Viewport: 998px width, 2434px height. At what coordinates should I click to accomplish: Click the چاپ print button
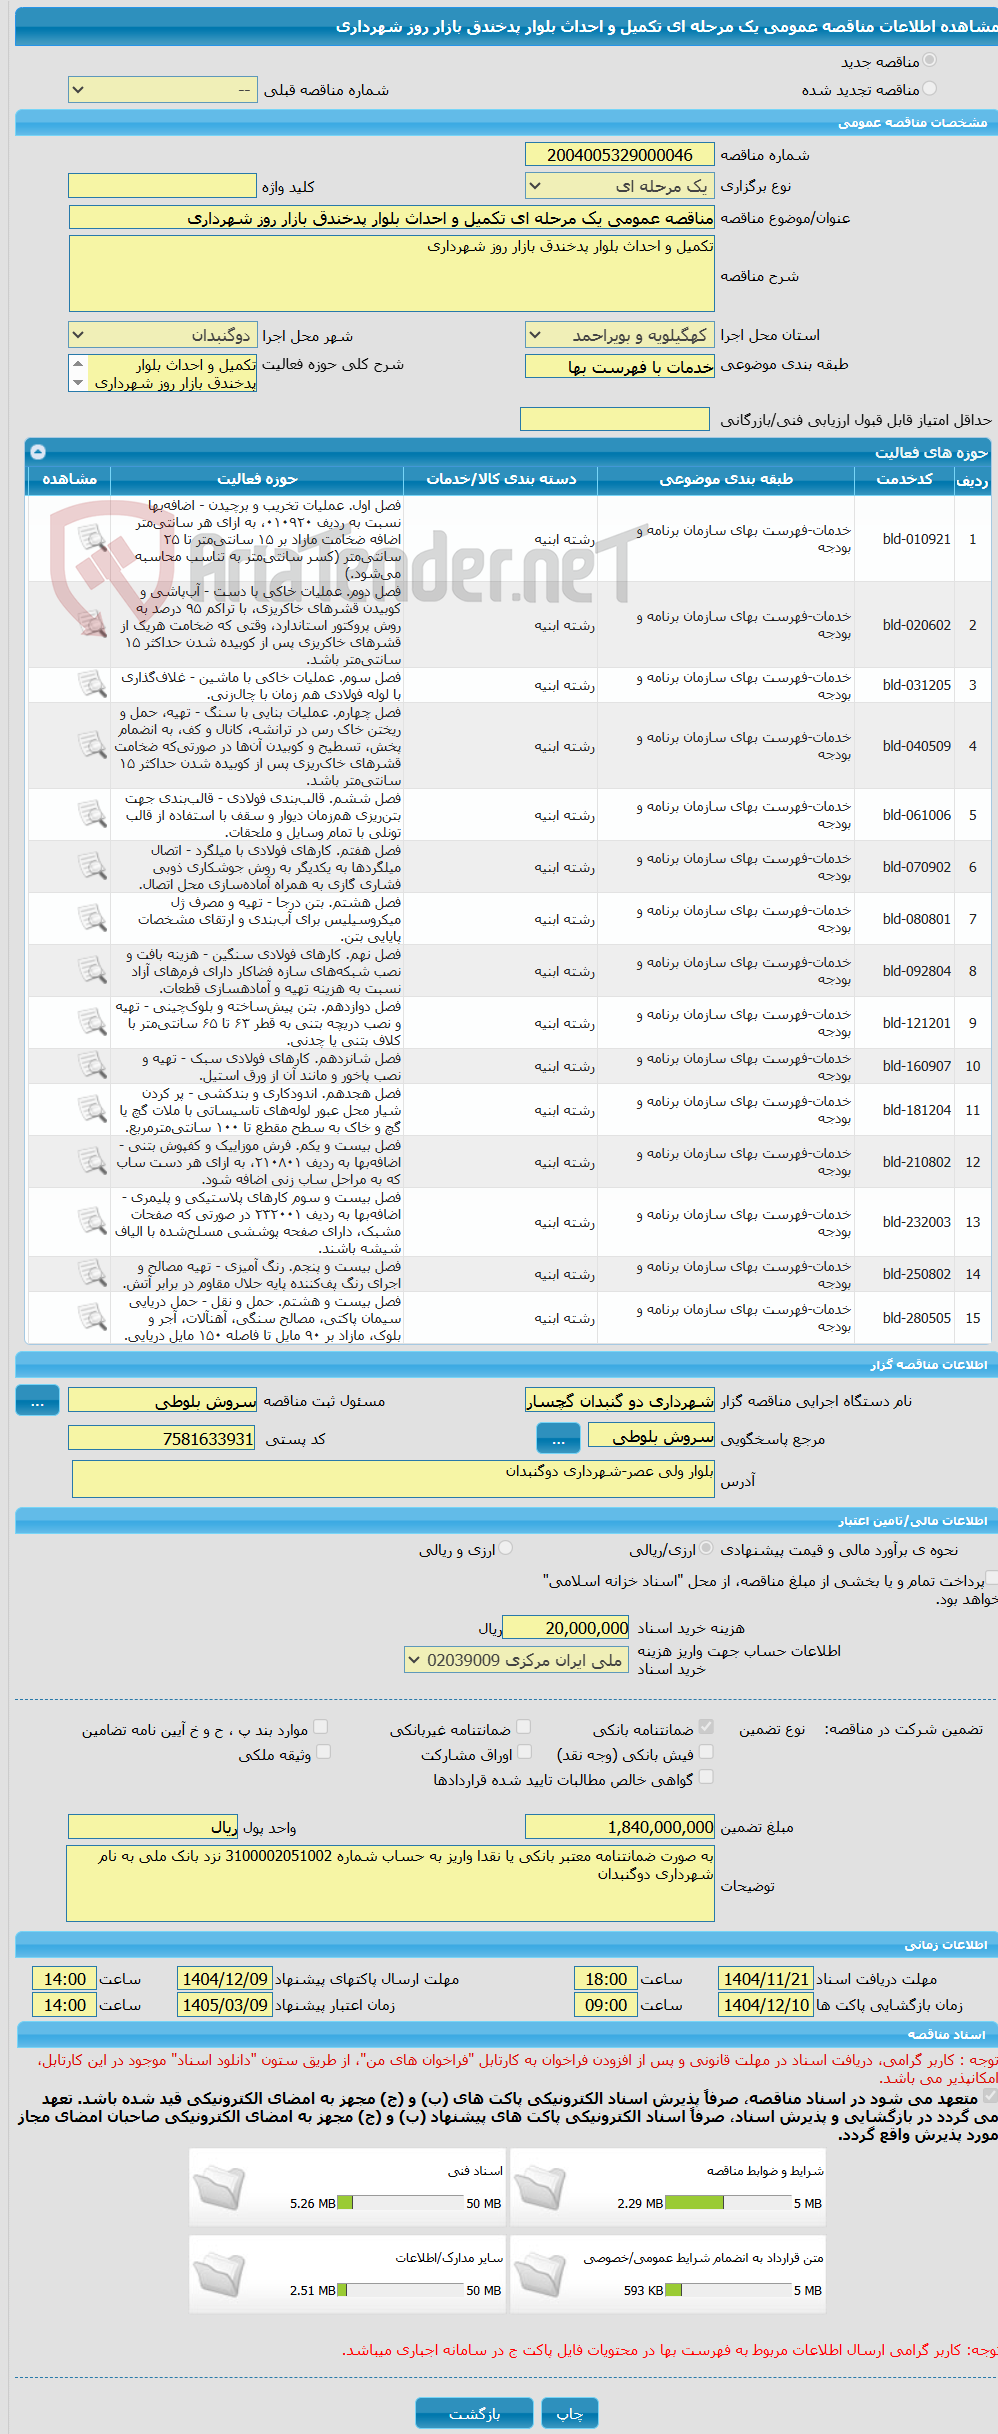pyautogui.click(x=569, y=2413)
